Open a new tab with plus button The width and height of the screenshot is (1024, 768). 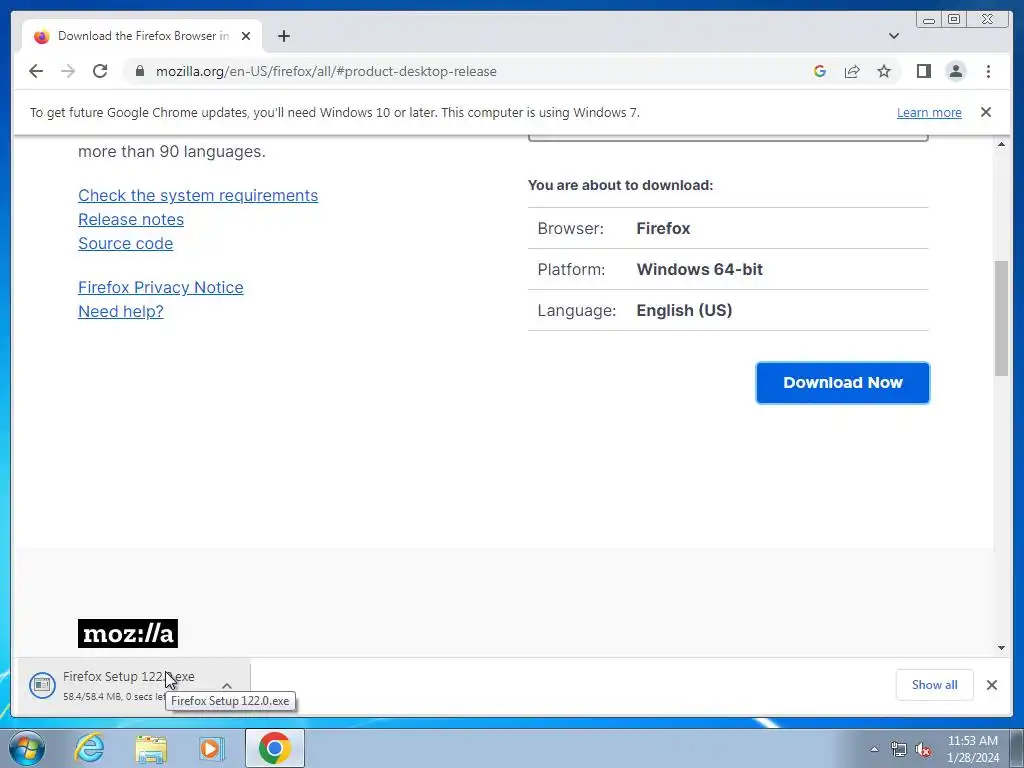(x=283, y=36)
